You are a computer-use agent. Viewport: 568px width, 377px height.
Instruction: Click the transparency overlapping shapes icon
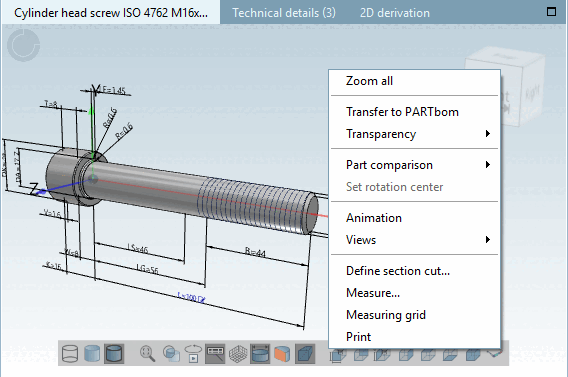tap(171, 354)
